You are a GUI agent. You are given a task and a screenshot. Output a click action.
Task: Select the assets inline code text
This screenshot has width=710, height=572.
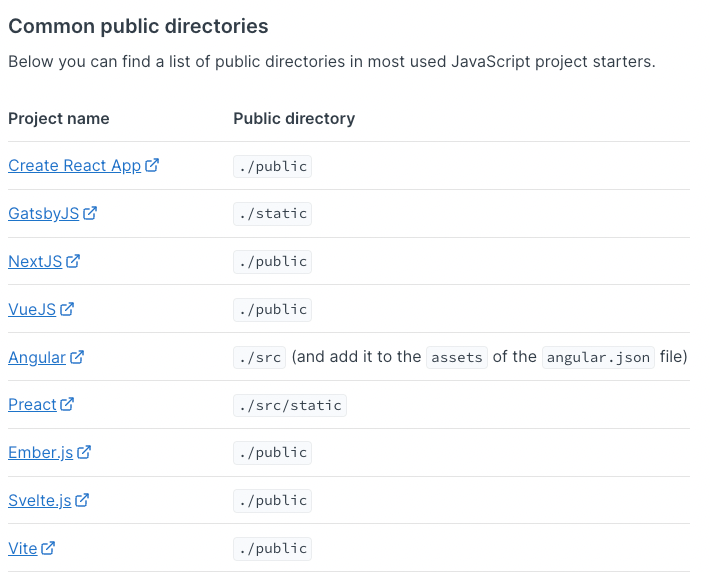click(x=457, y=357)
